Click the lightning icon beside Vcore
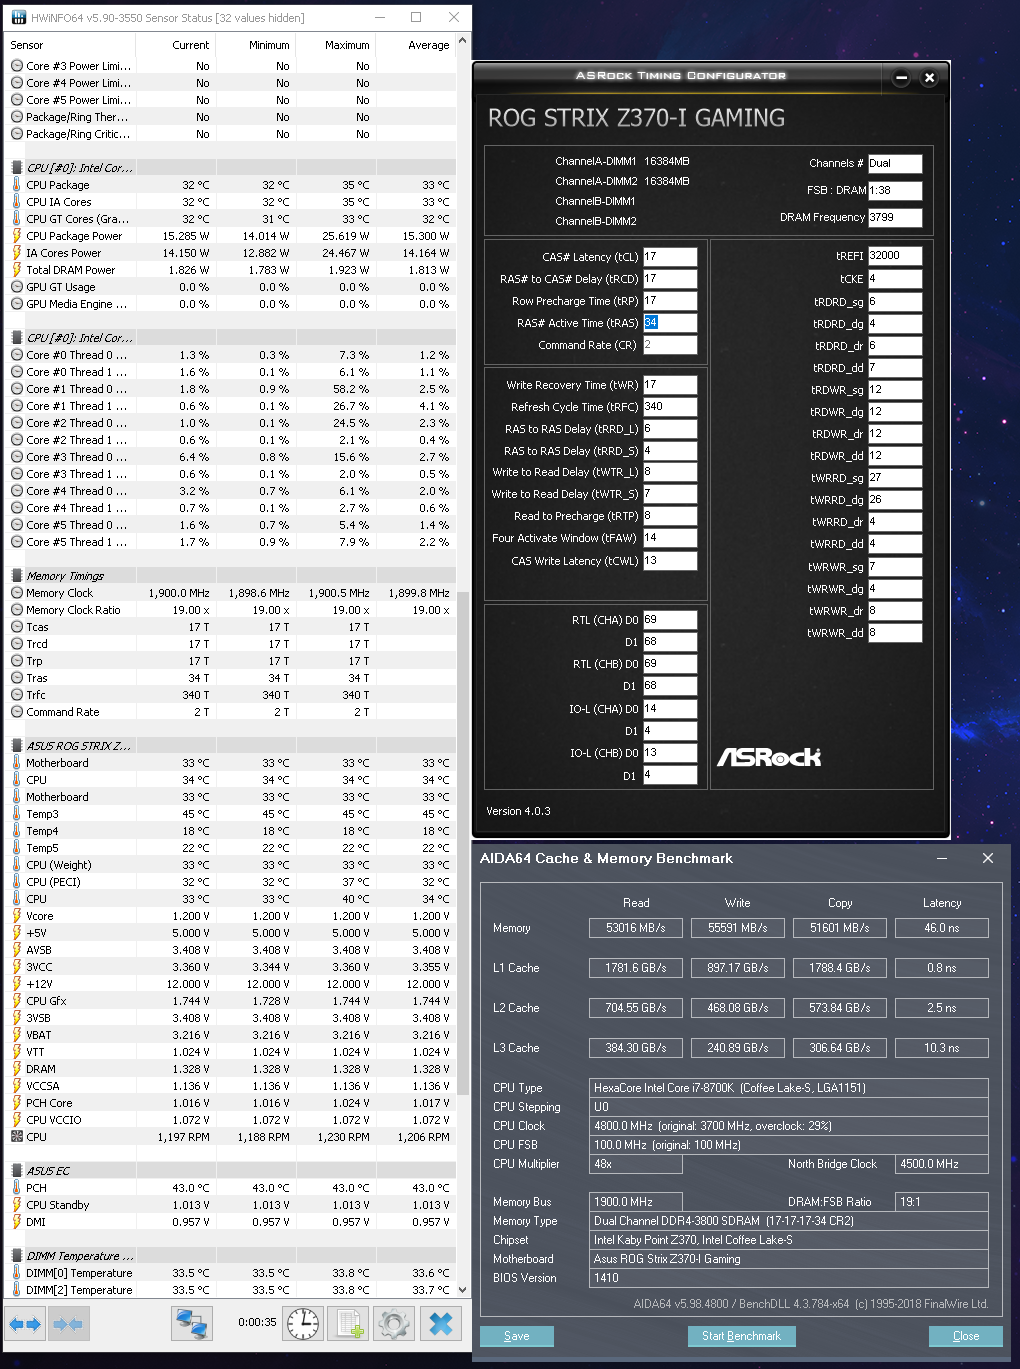The height and width of the screenshot is (1369, 1020). (17, 916)
